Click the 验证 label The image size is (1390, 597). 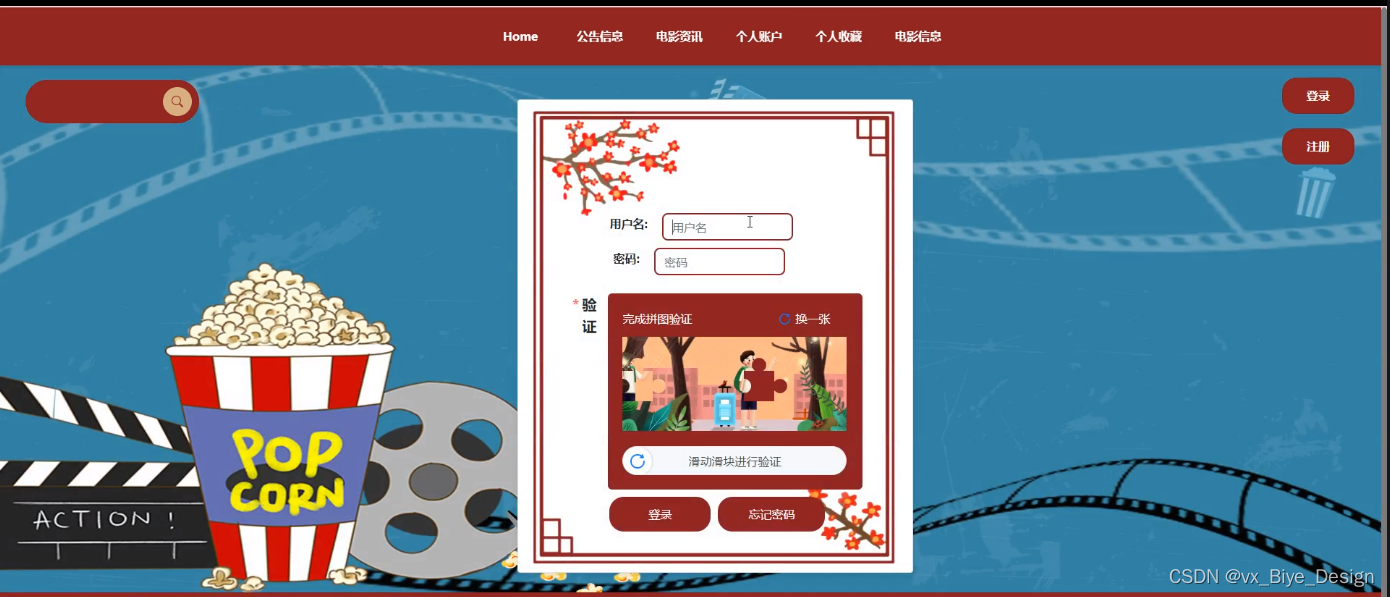589,315
